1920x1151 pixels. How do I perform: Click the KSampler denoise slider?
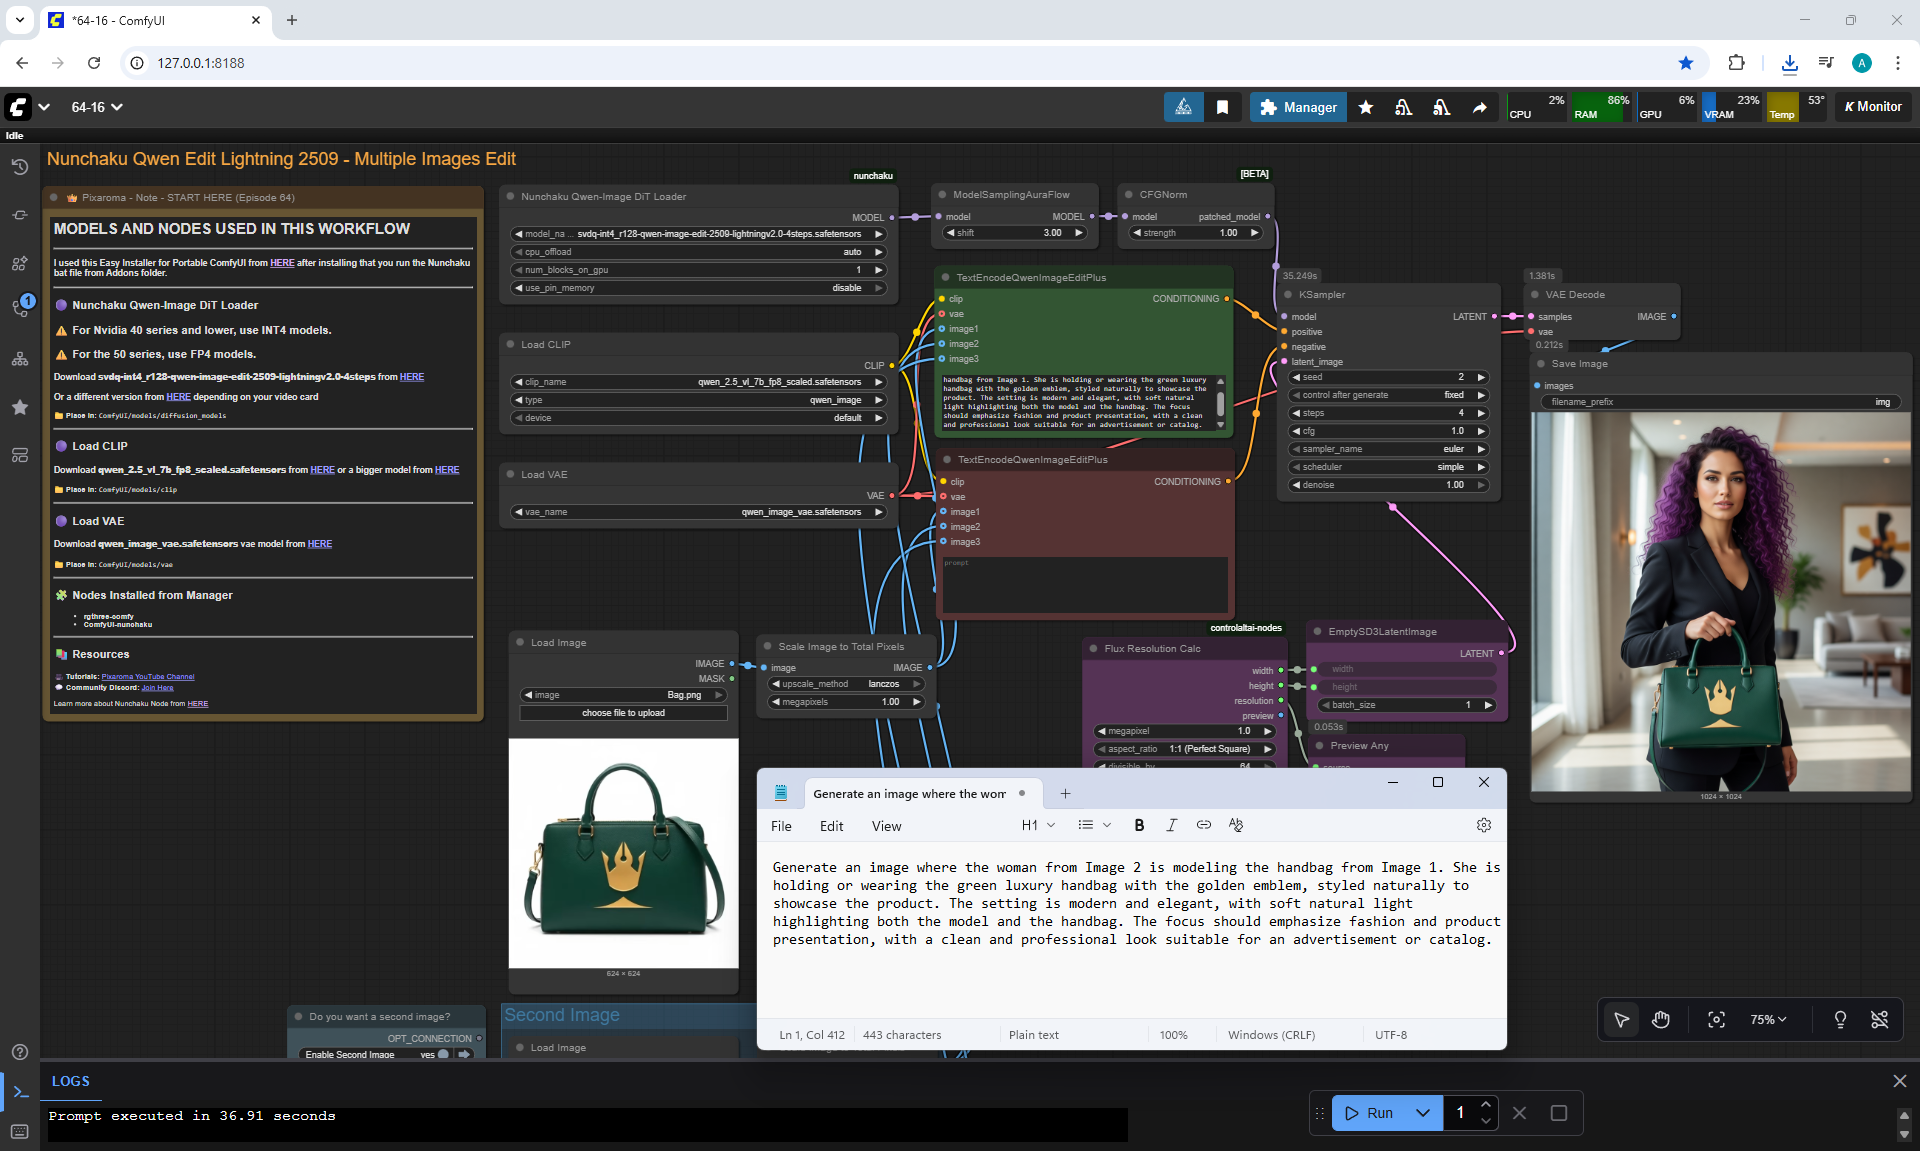[x=1388, y=485]
